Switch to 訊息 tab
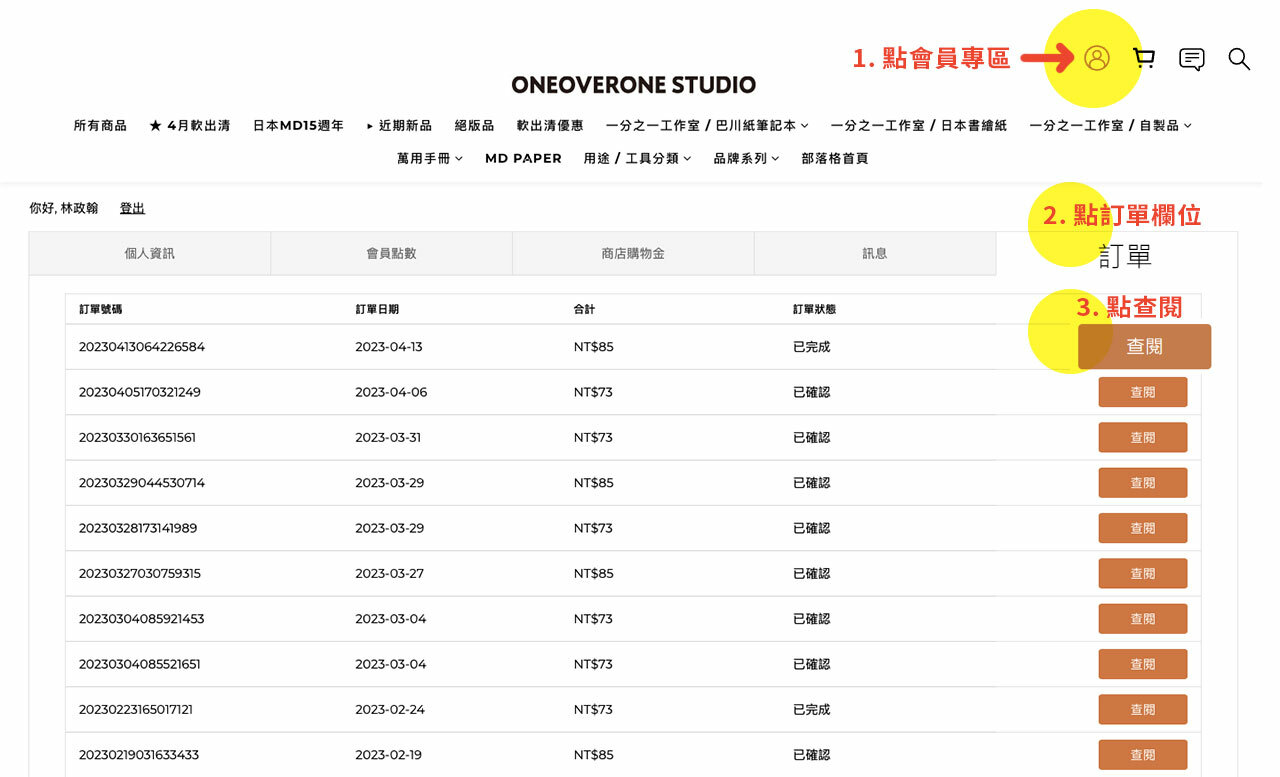Viewport: 1280px width, 777px height. (875, 254)
